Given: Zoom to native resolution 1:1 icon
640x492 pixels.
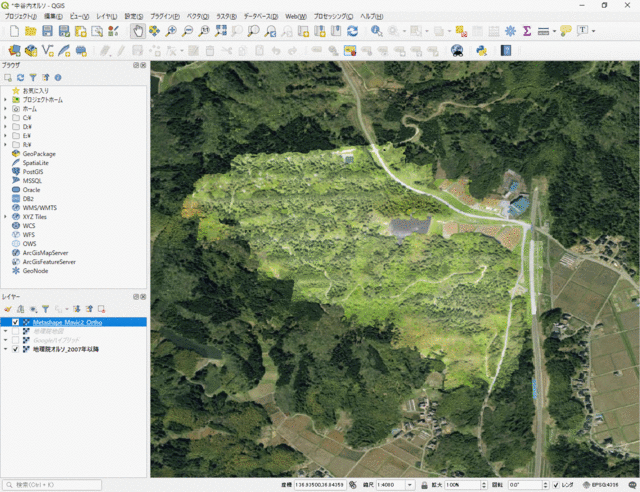Looking at the screenshot, I should tap(204, 31).
